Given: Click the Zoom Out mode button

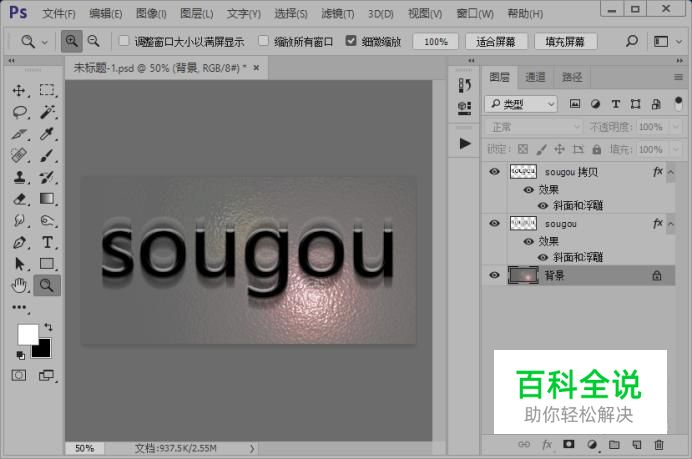Looking at the screenshot, I should click(94, 41).
